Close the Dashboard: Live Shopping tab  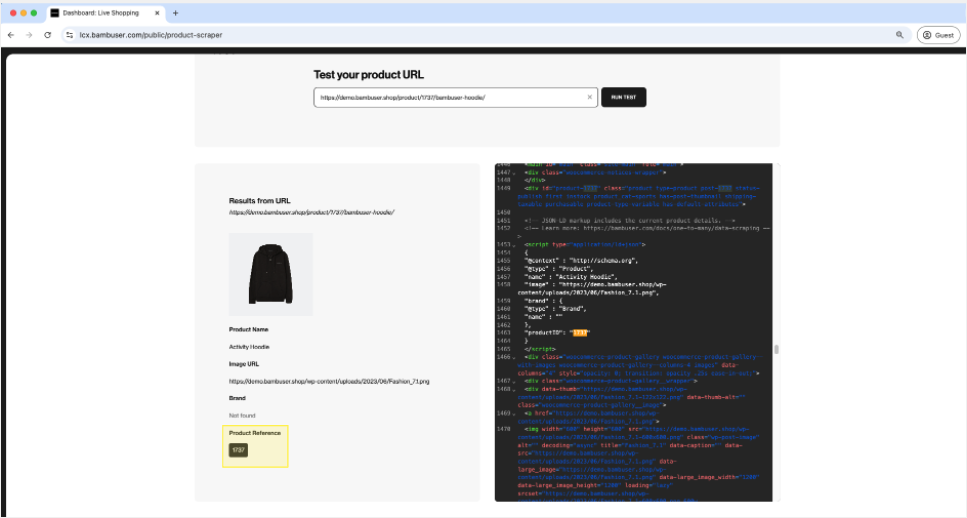click(157, 13)
